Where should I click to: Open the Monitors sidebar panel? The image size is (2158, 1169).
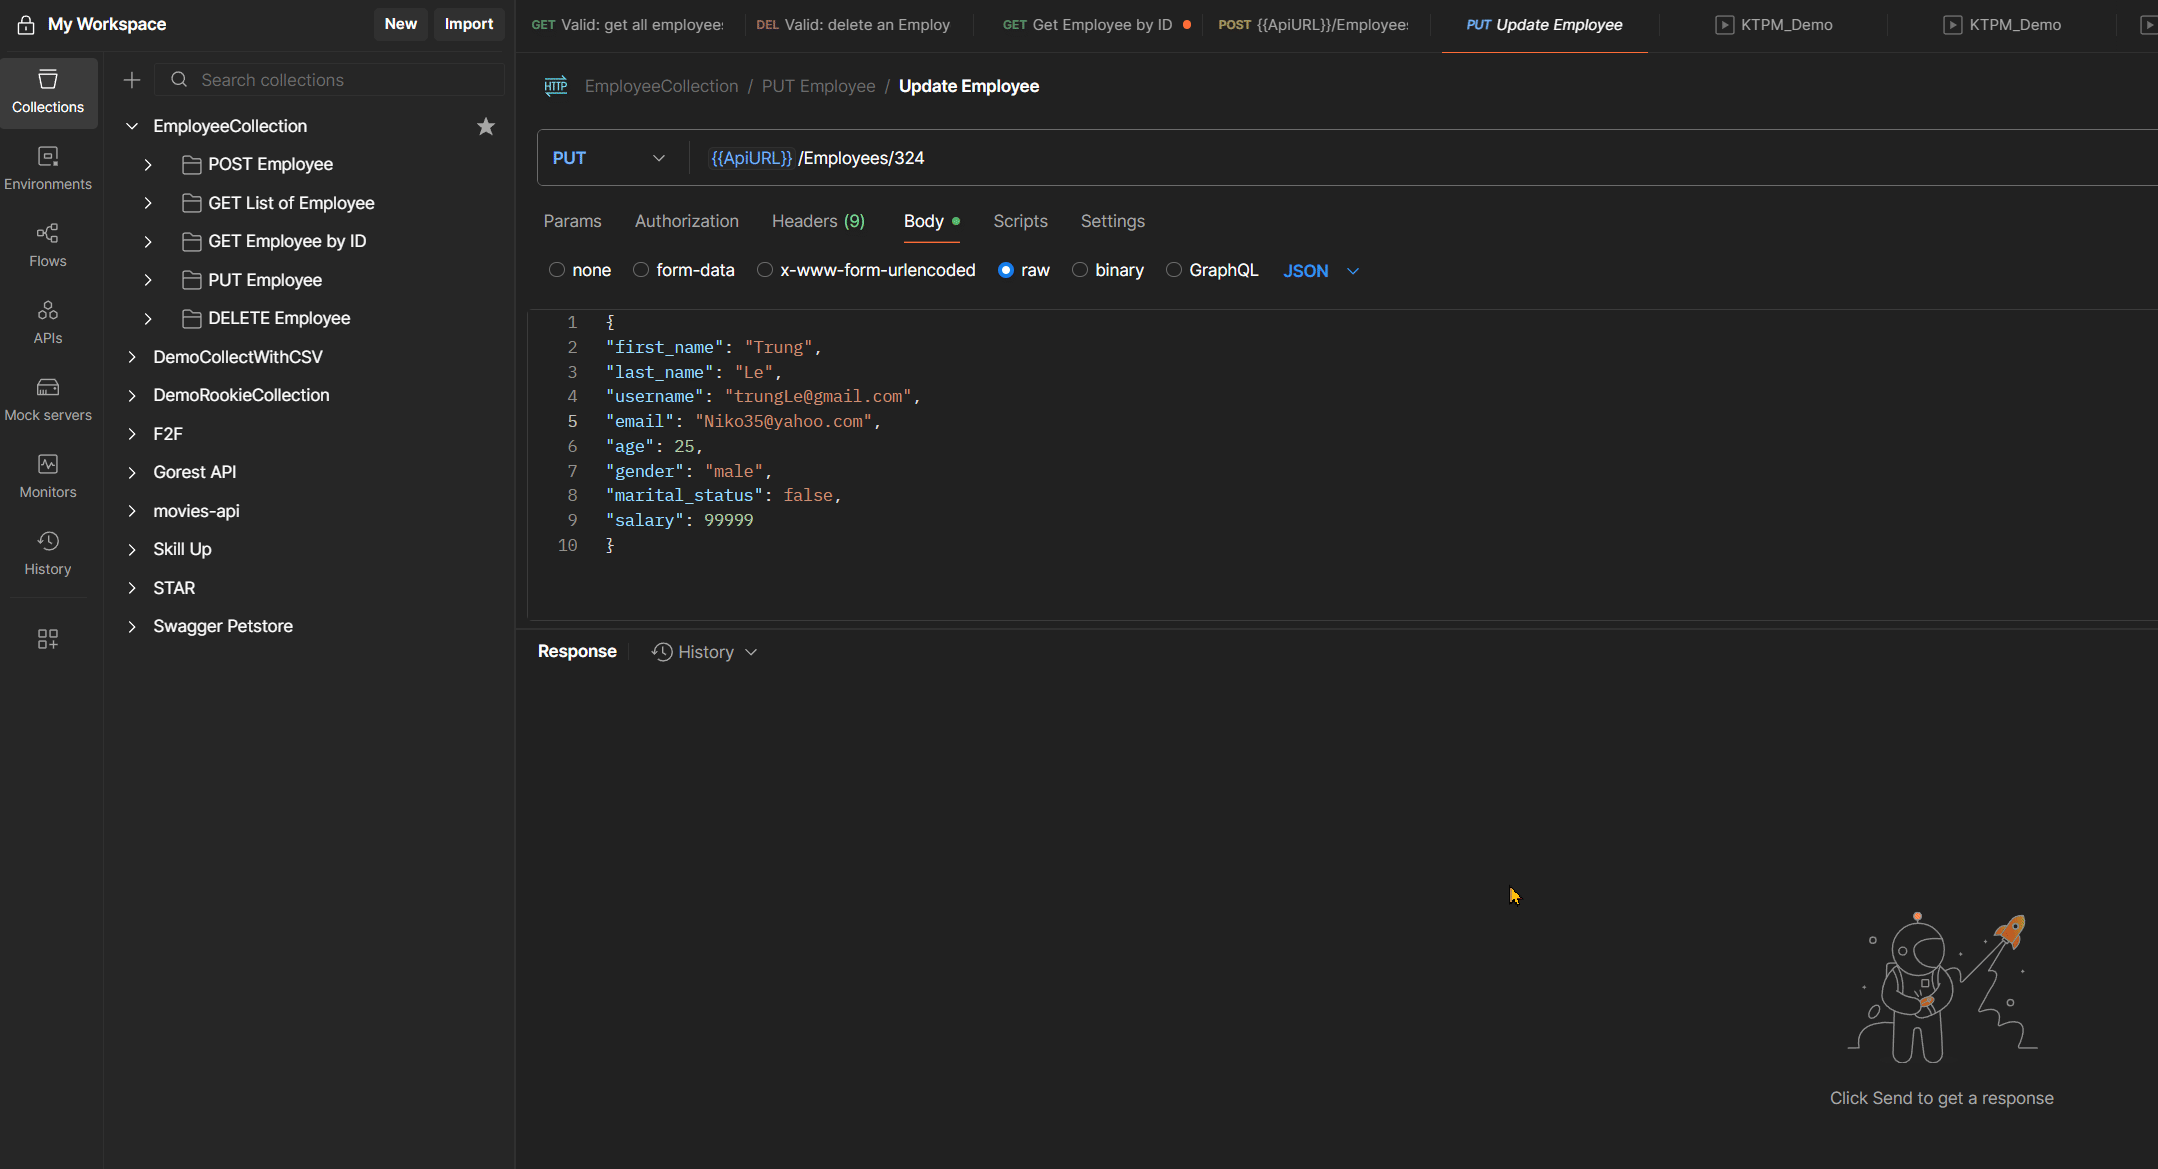click(48, 476)
